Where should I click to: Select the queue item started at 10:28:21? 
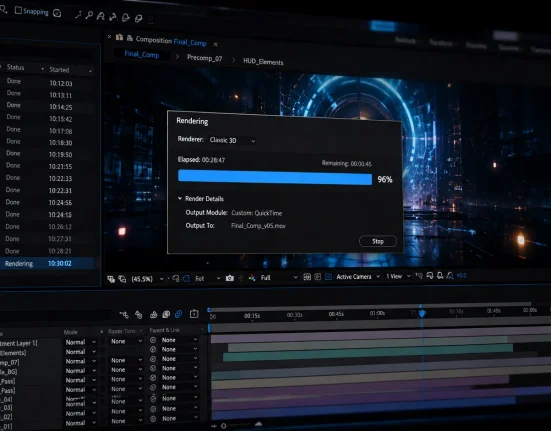(x=47, y=251)
